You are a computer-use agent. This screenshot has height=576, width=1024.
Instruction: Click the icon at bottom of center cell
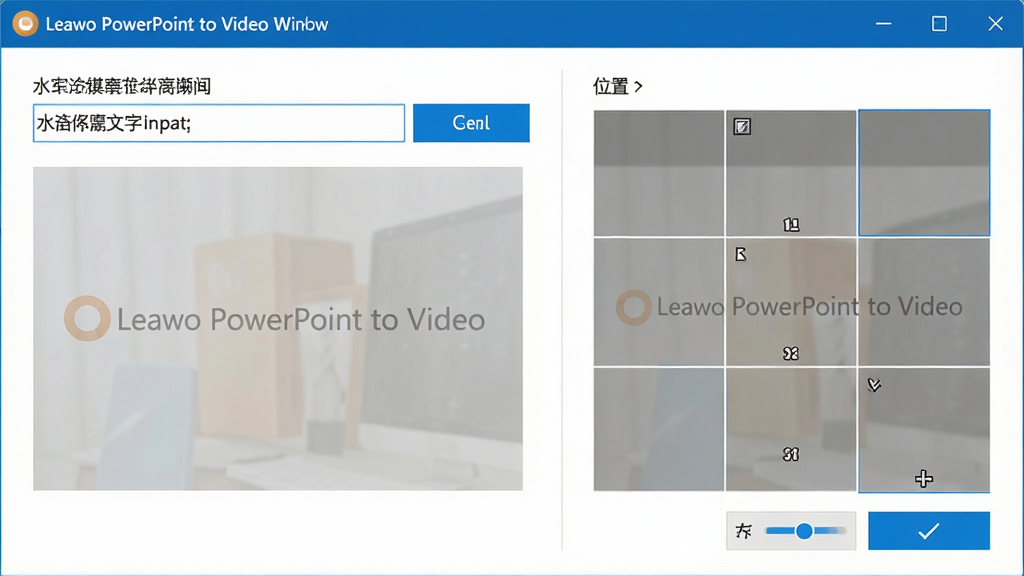click(x=791, y=353)
